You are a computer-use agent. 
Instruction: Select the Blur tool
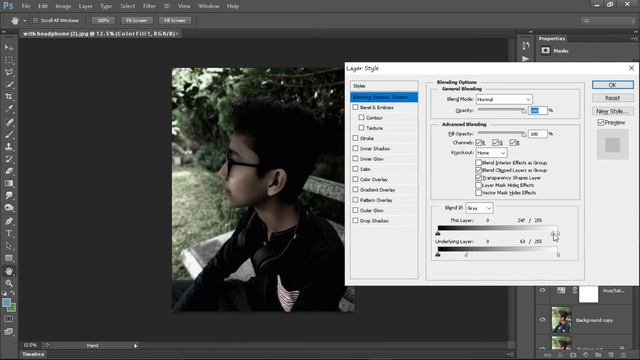[9, 196]
